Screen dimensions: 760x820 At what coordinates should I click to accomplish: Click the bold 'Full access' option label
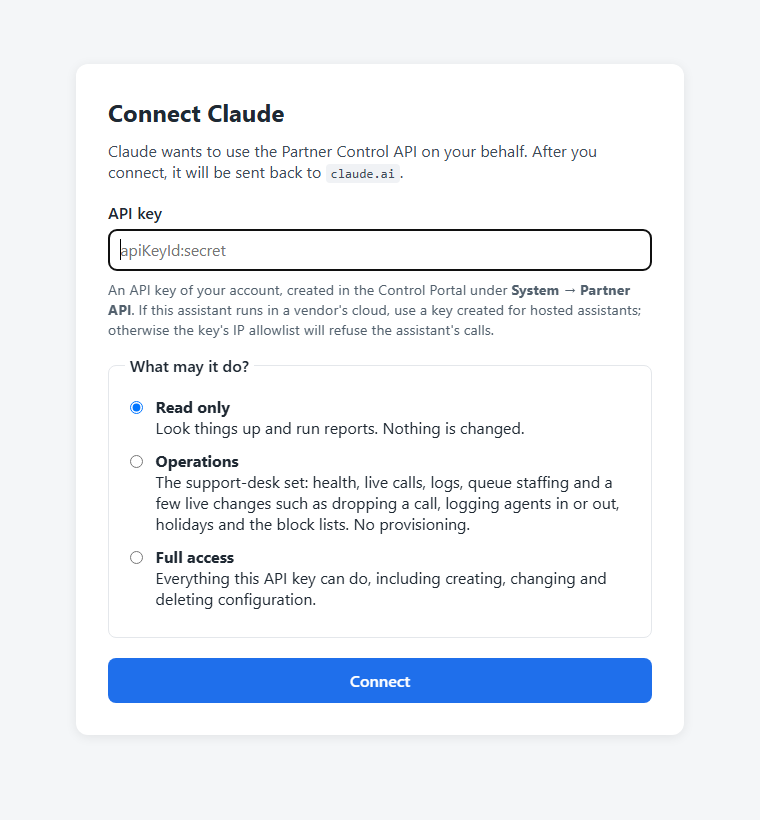tap(195, 557)
